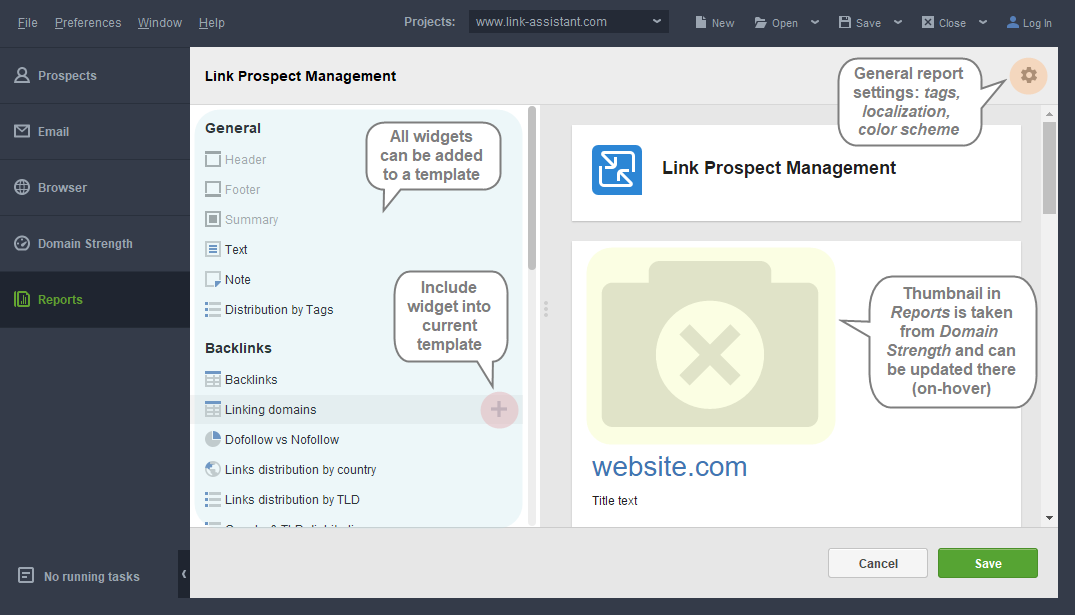The height and width of the screenshot is (615, 1075).
Task: Open the Window menu
Action: (160, 23)
